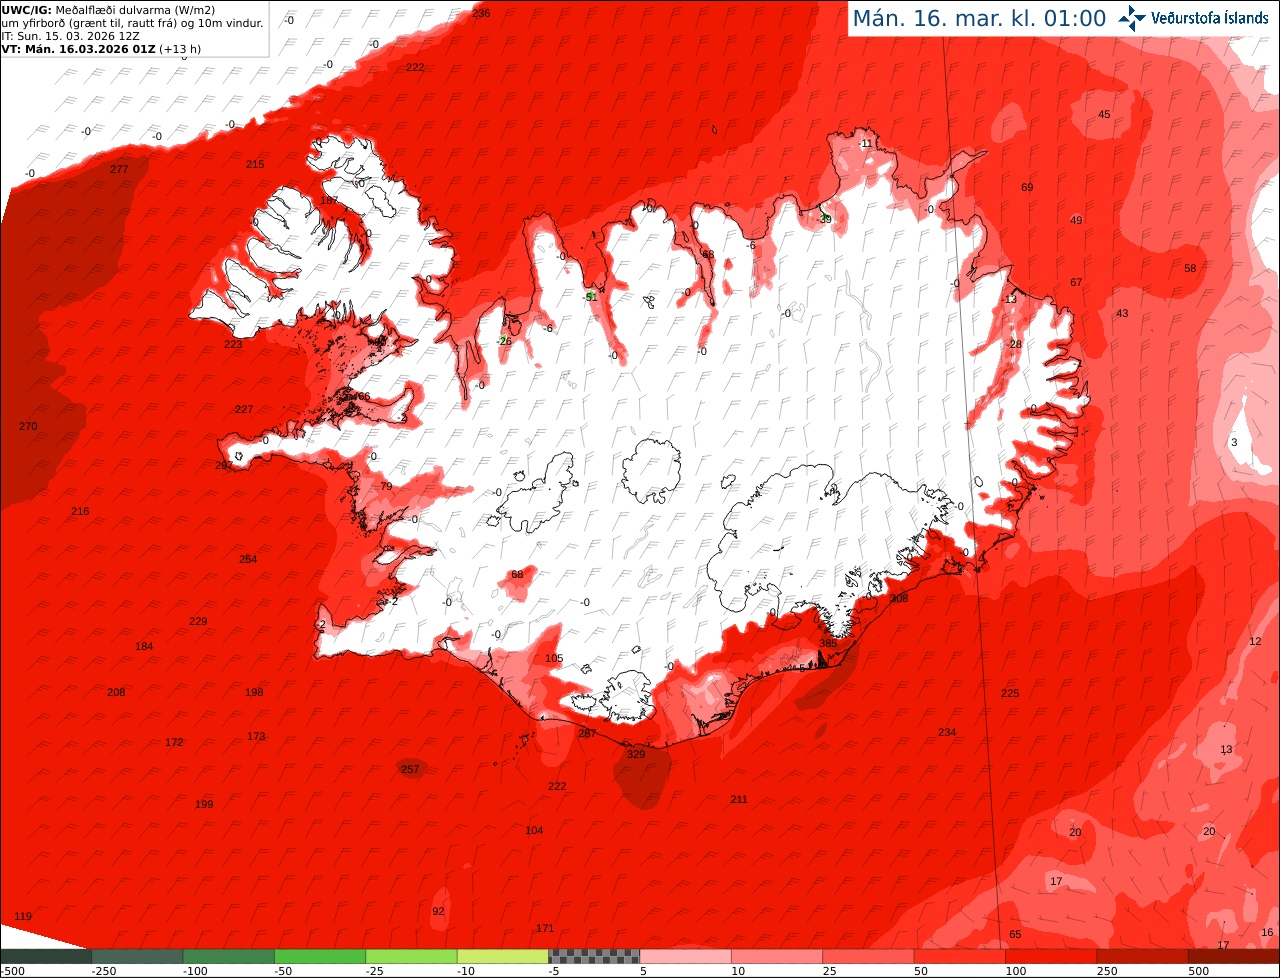Click the map value 92 in the southern sea

click(x=438, y=911)
